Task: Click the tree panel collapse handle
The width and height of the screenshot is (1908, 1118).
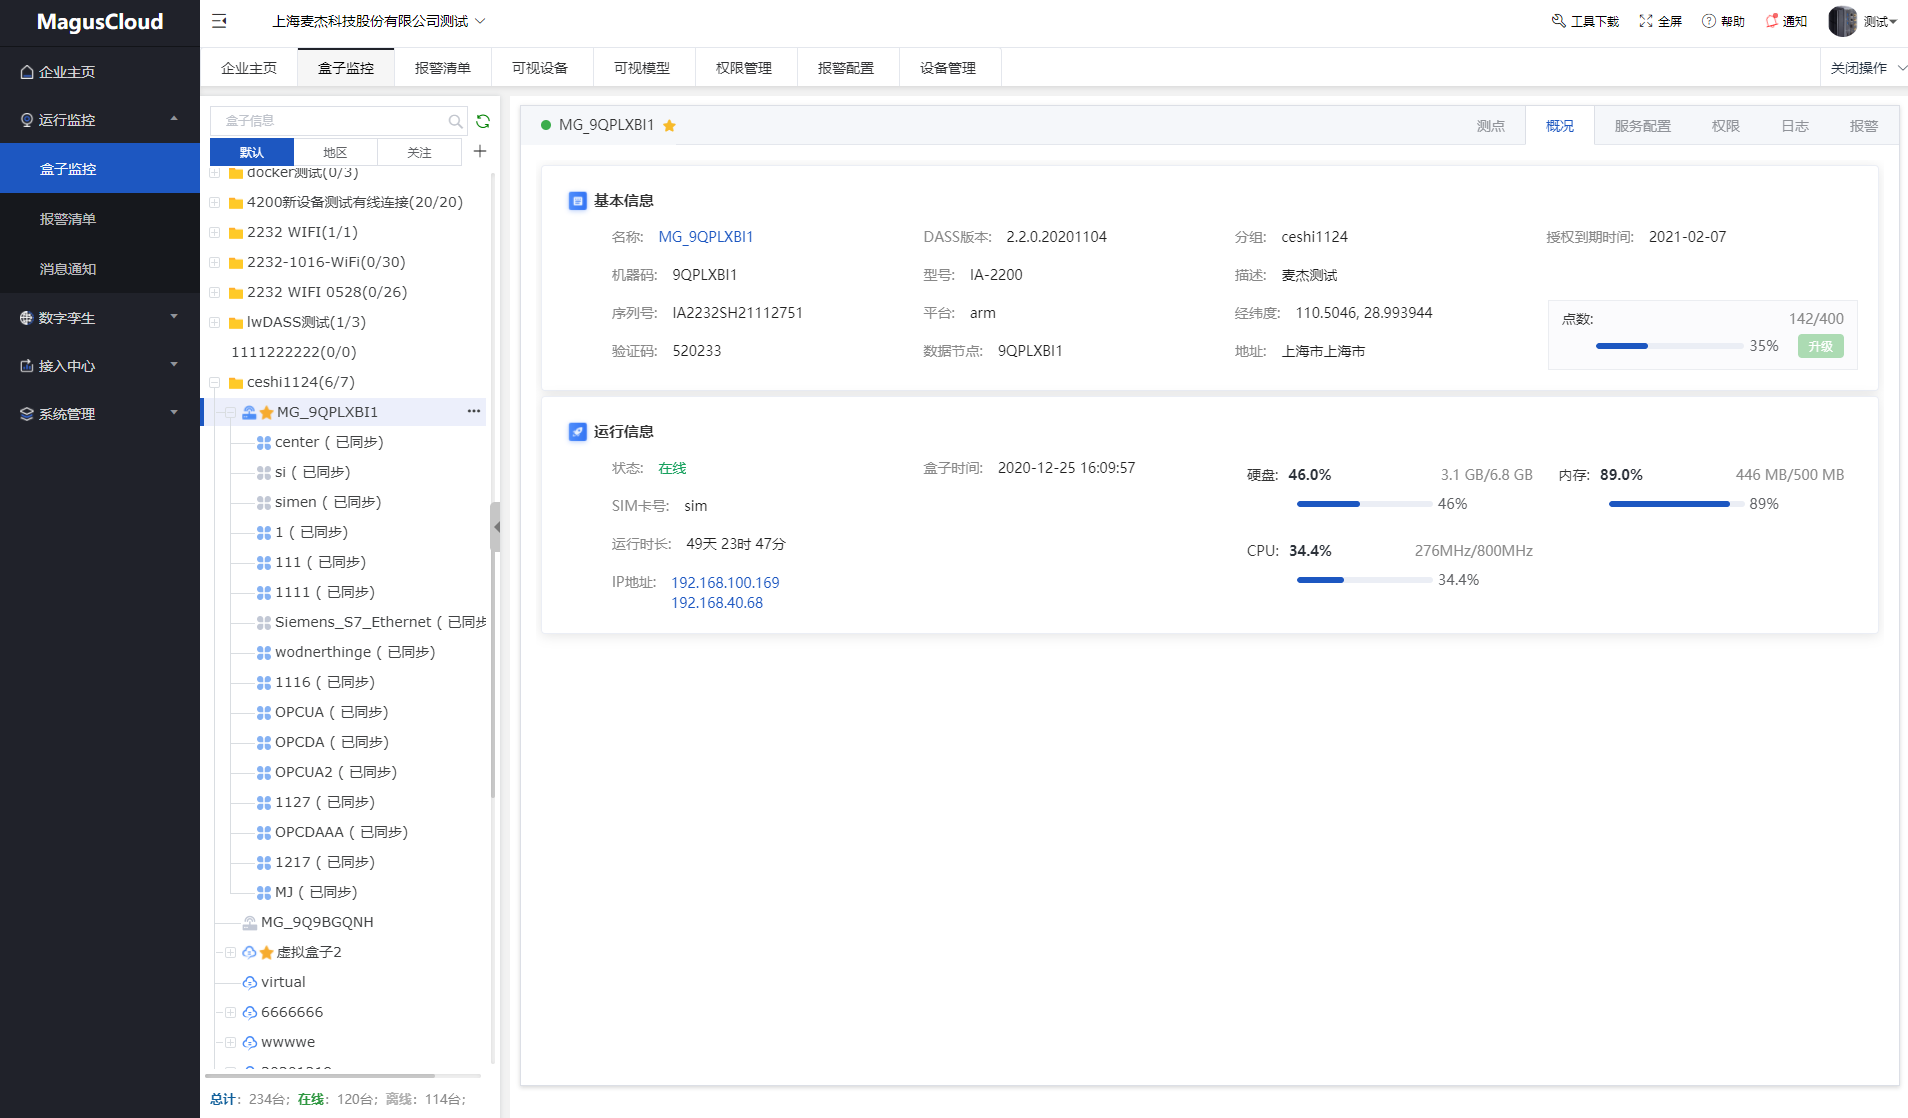Action: (495, 527)
